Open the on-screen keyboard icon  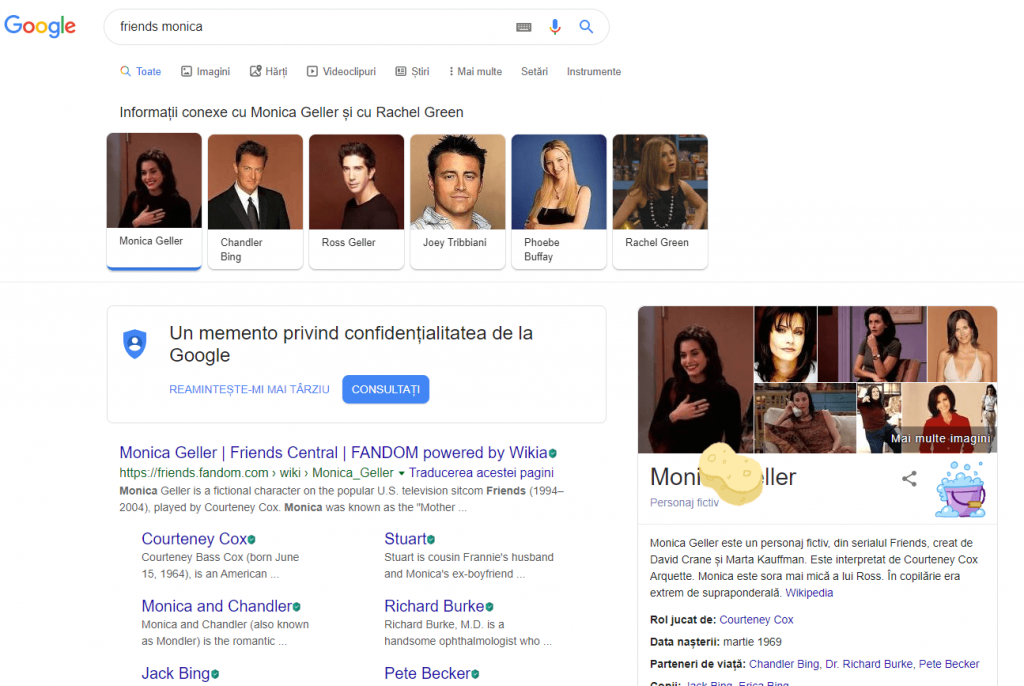pos(524,27)
